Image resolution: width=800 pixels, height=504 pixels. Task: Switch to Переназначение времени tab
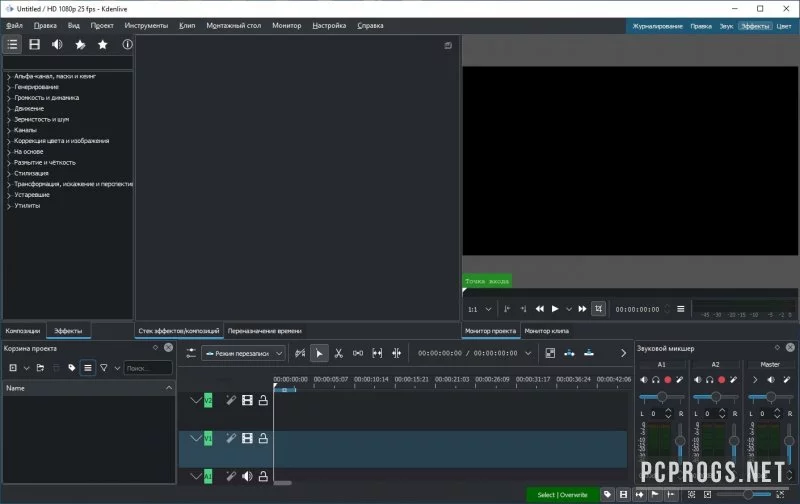point(264,331)
